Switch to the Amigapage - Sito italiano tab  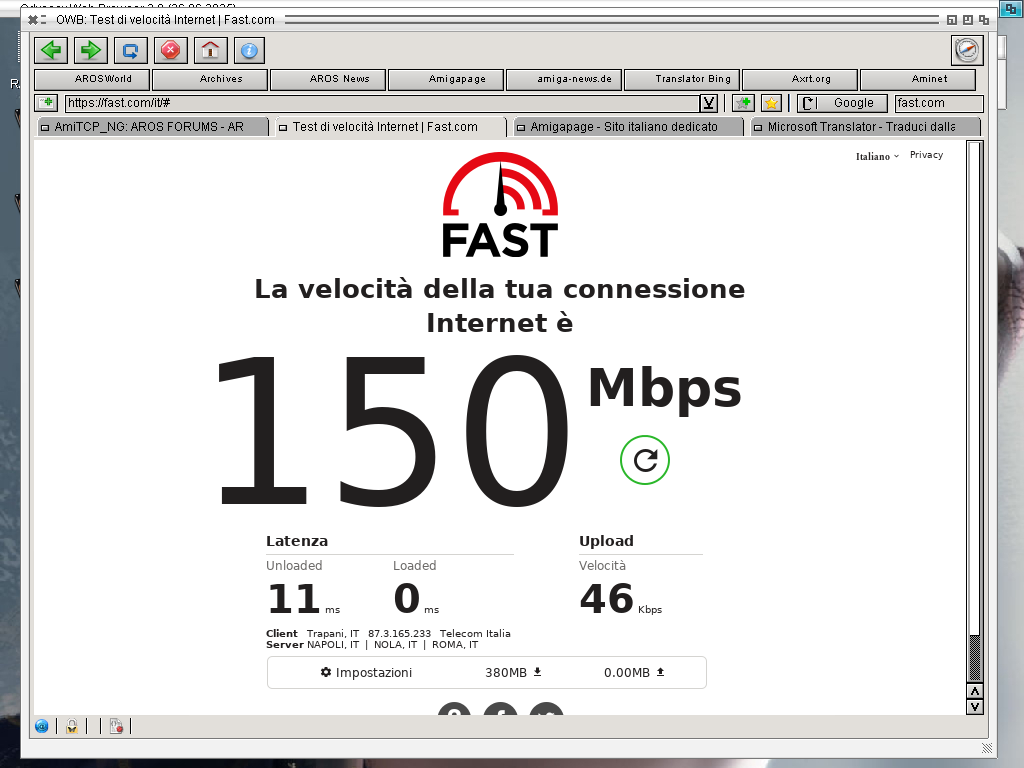point(628,127)
